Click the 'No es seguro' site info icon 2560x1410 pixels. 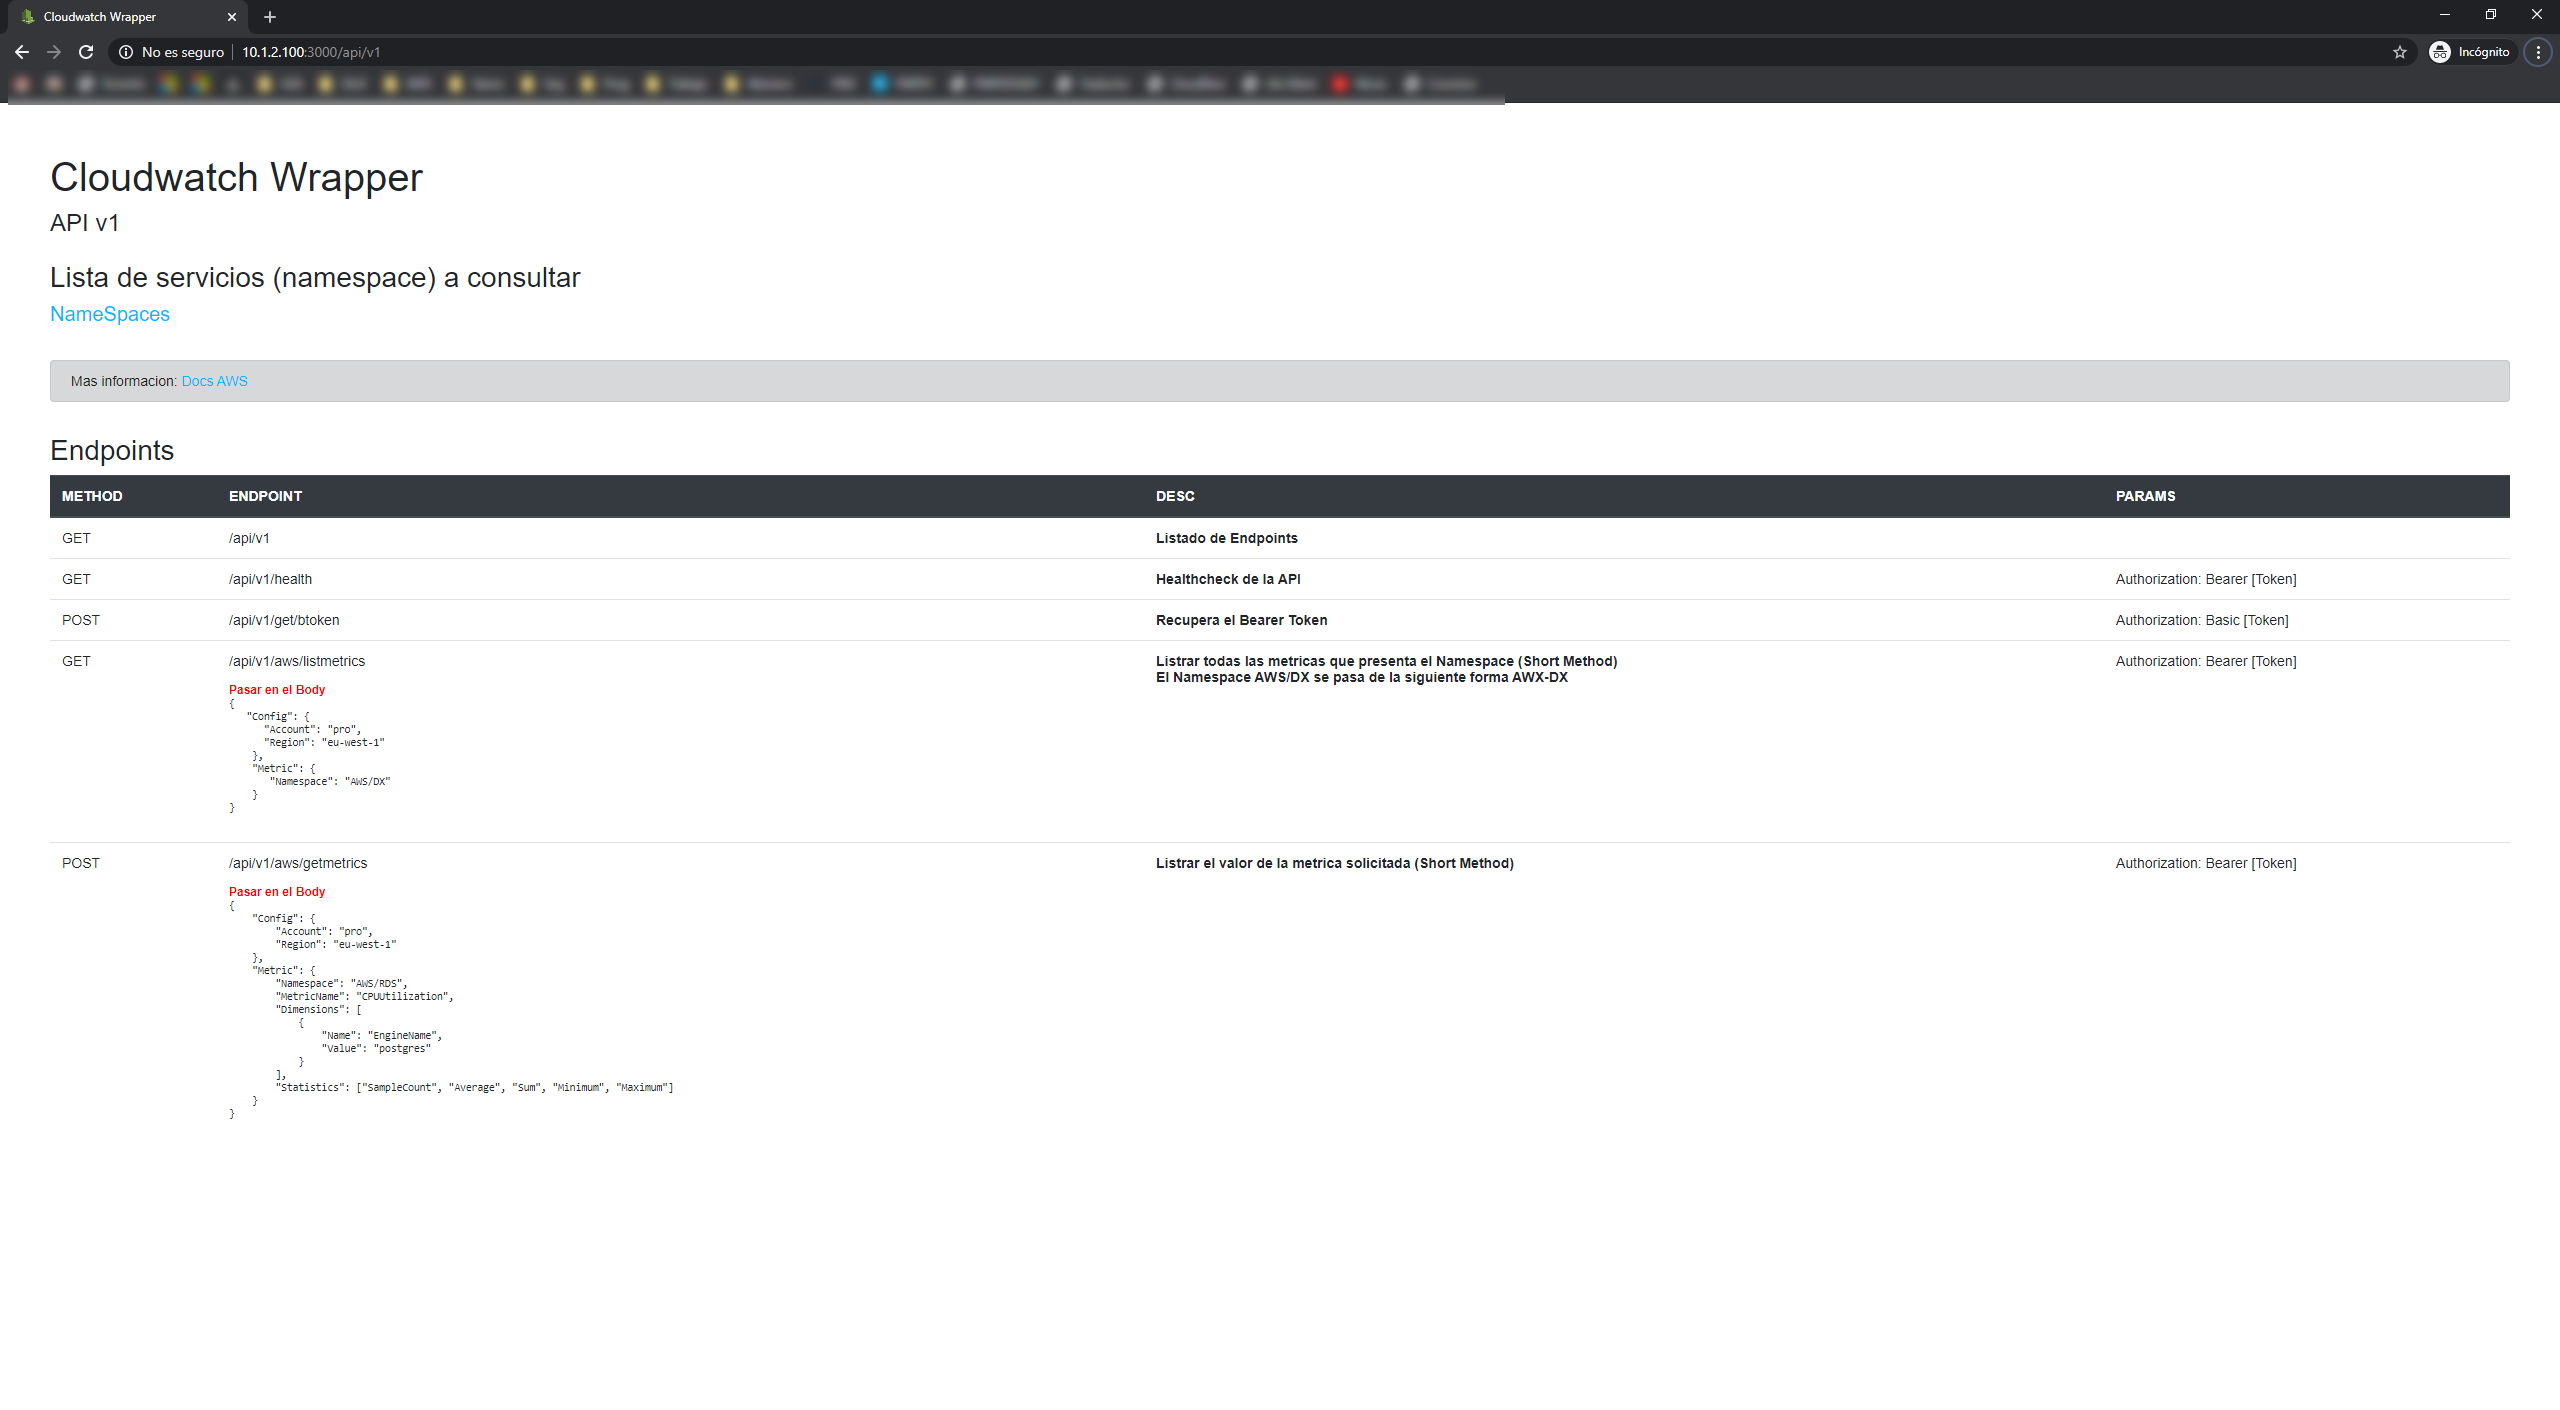click(126, 52)
